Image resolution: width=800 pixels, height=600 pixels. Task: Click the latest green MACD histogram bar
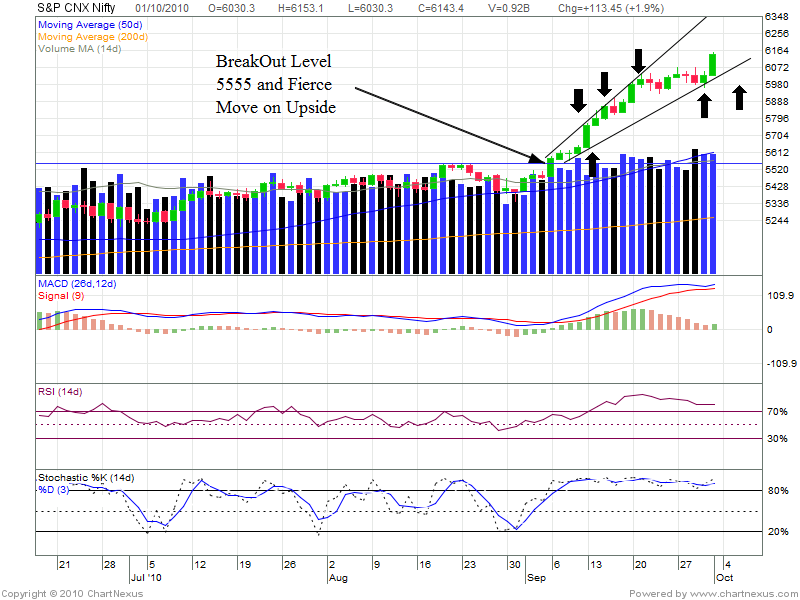point(714,326)
